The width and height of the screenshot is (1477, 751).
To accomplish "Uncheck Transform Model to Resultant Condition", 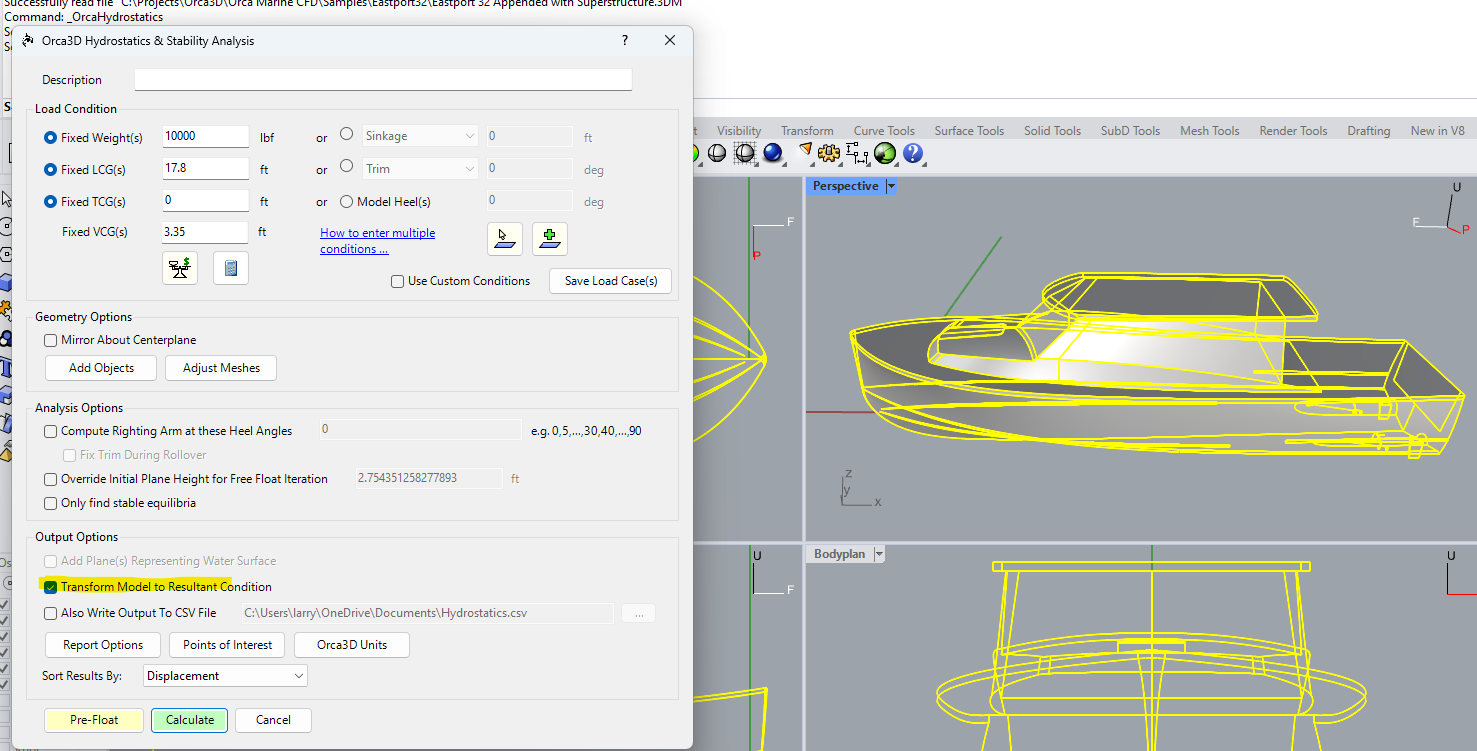I will (51, 588).
